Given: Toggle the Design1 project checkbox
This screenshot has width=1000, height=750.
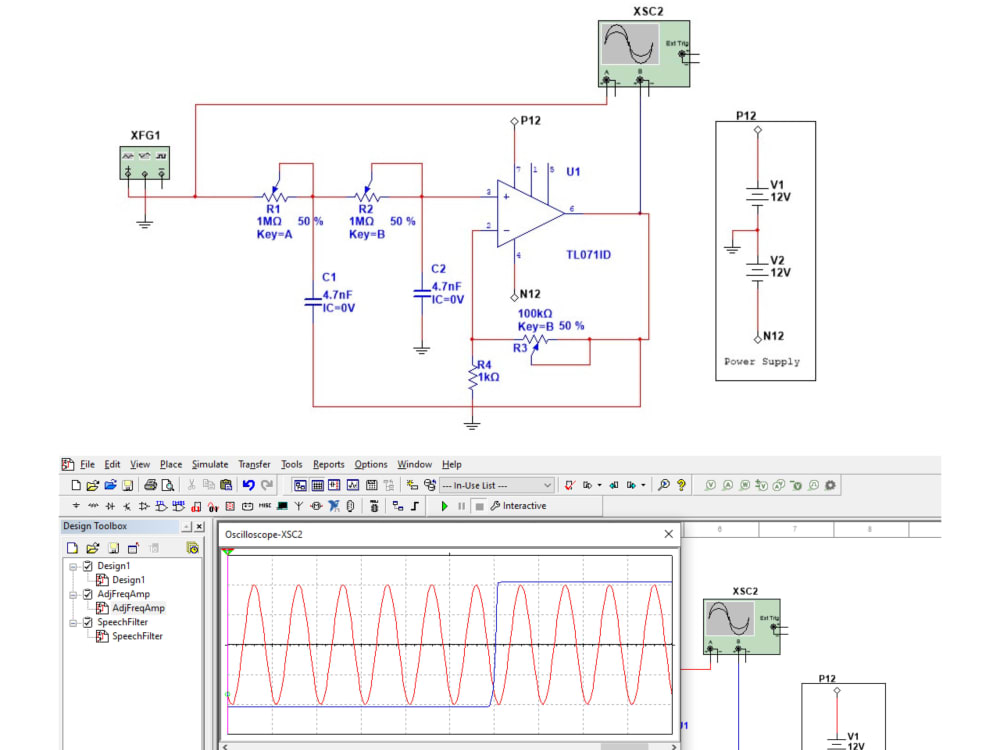Looking at the screenshot, I should (x=88, y=566).
